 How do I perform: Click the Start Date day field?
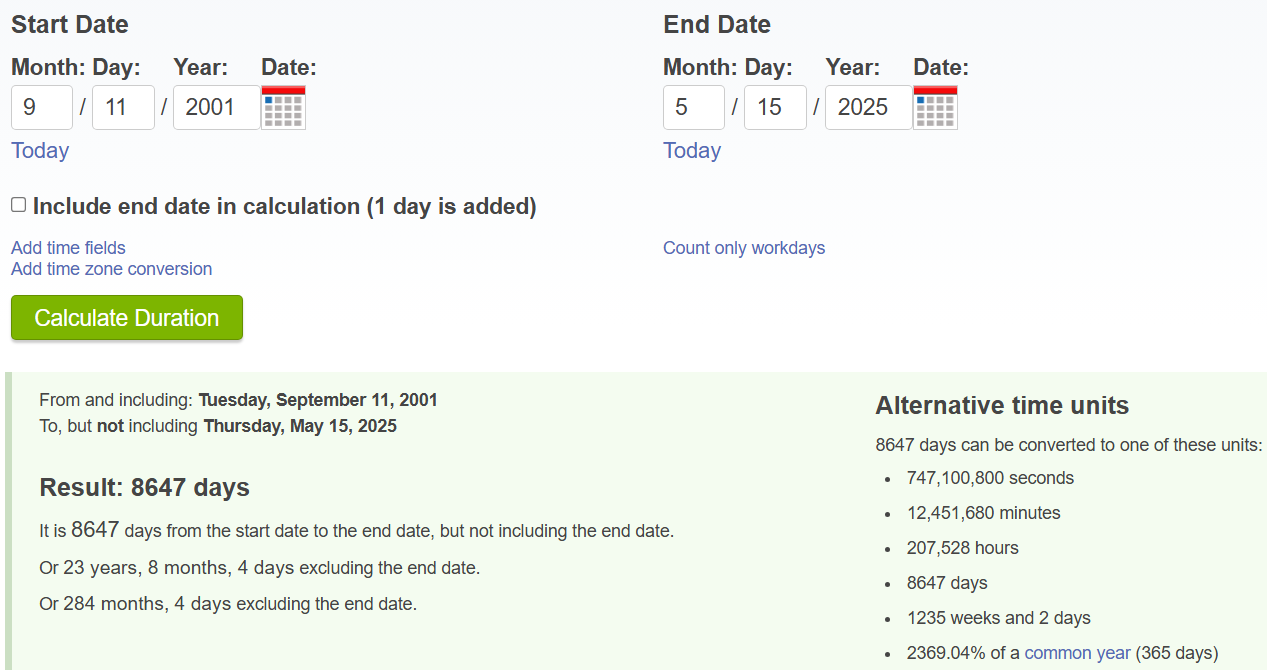click(x=123, y=107)
